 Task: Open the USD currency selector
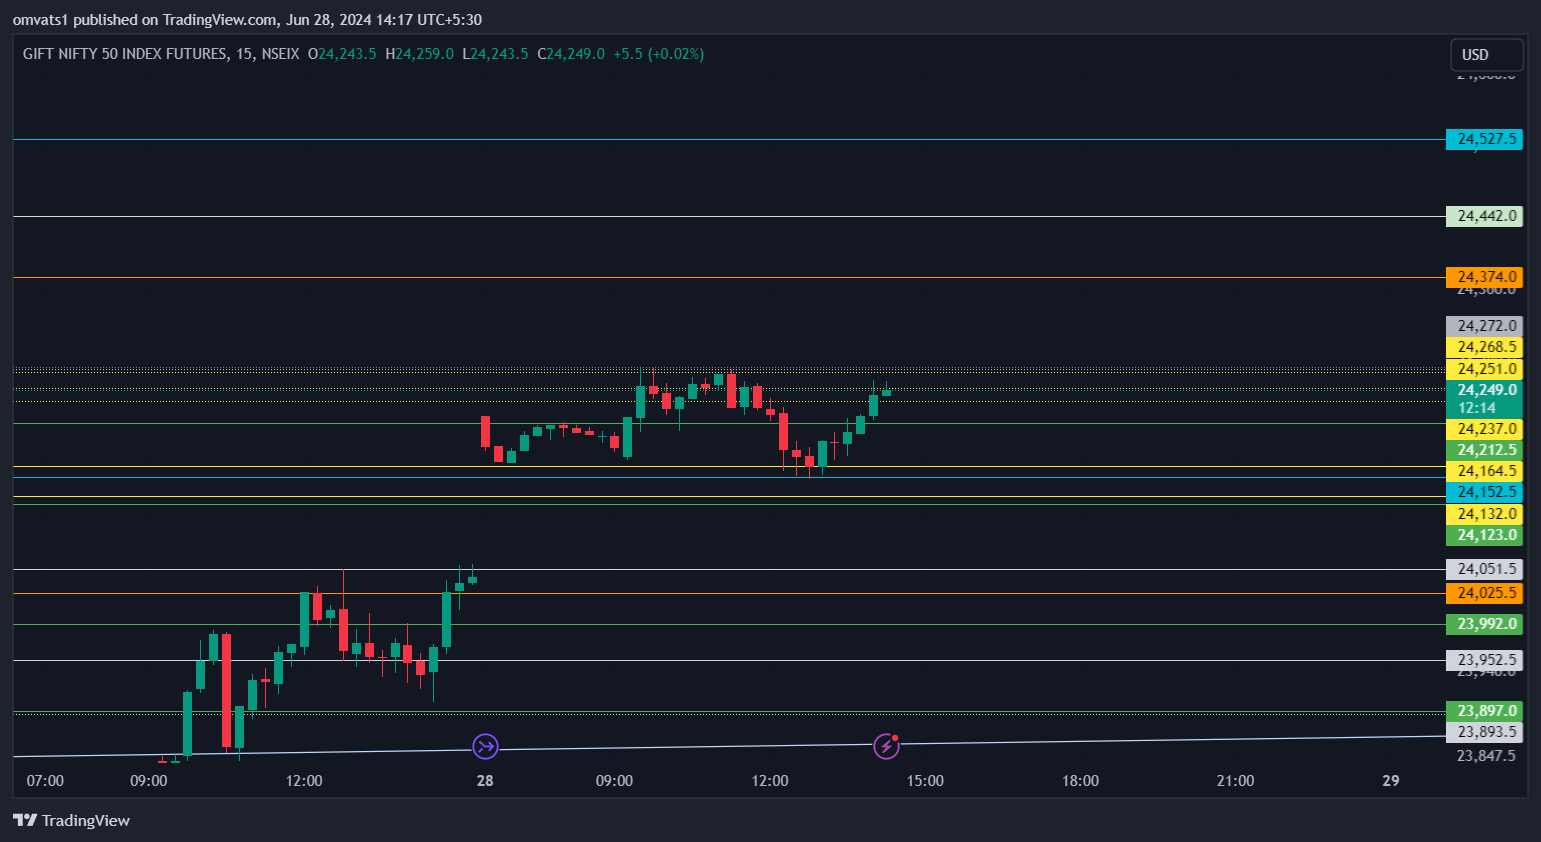click(1487, 55)
